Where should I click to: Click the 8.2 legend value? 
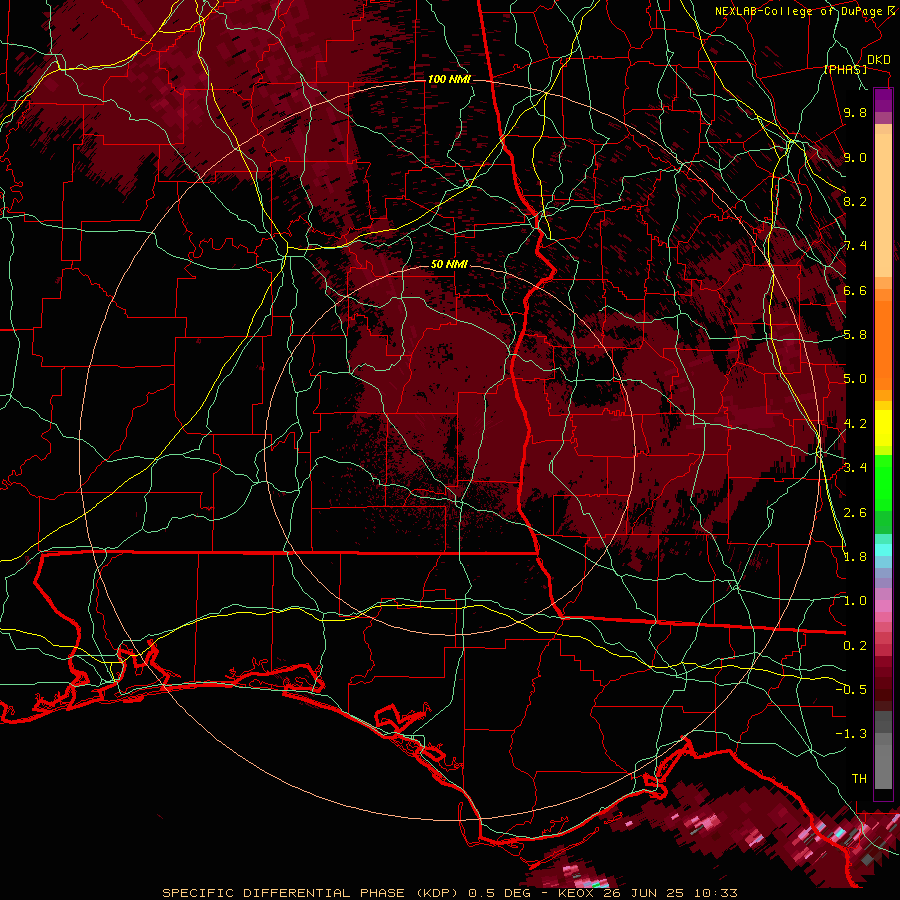point(855,202)
